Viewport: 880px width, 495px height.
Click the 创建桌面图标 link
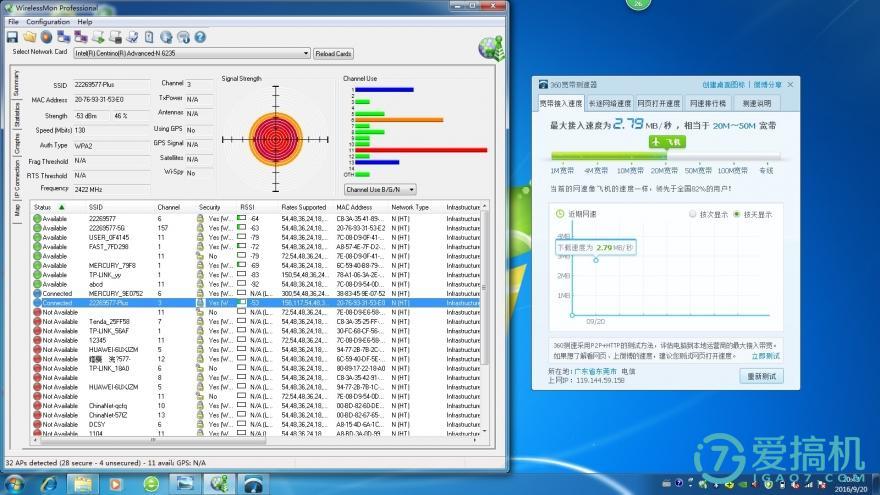(723, 85)
